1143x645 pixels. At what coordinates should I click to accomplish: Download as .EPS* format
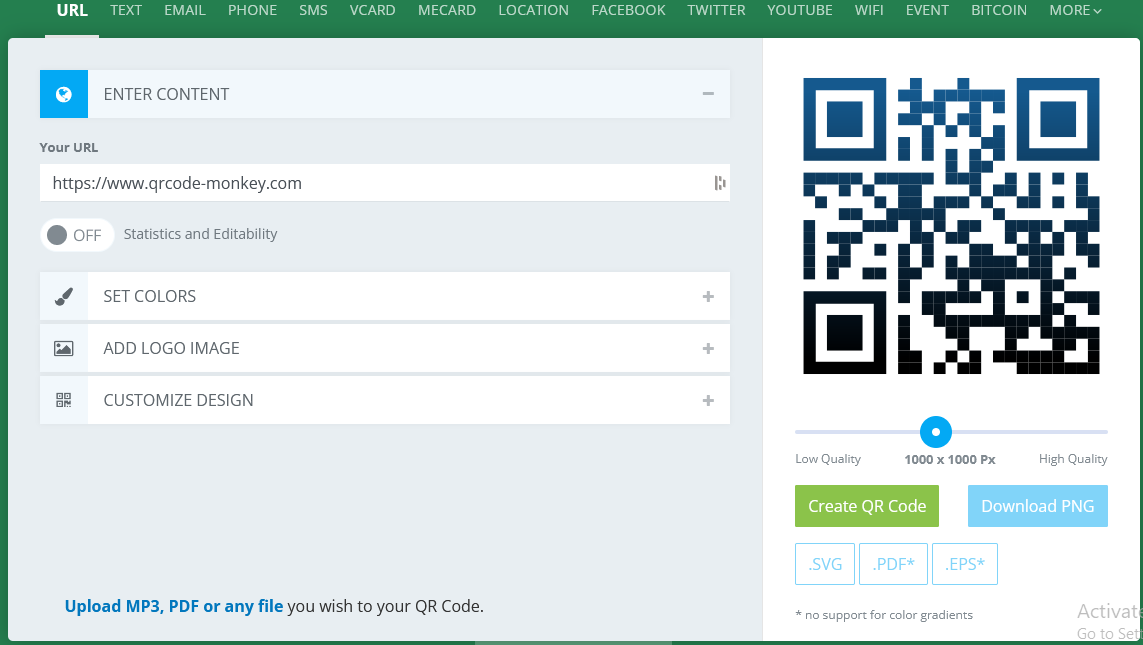point(964,564)
